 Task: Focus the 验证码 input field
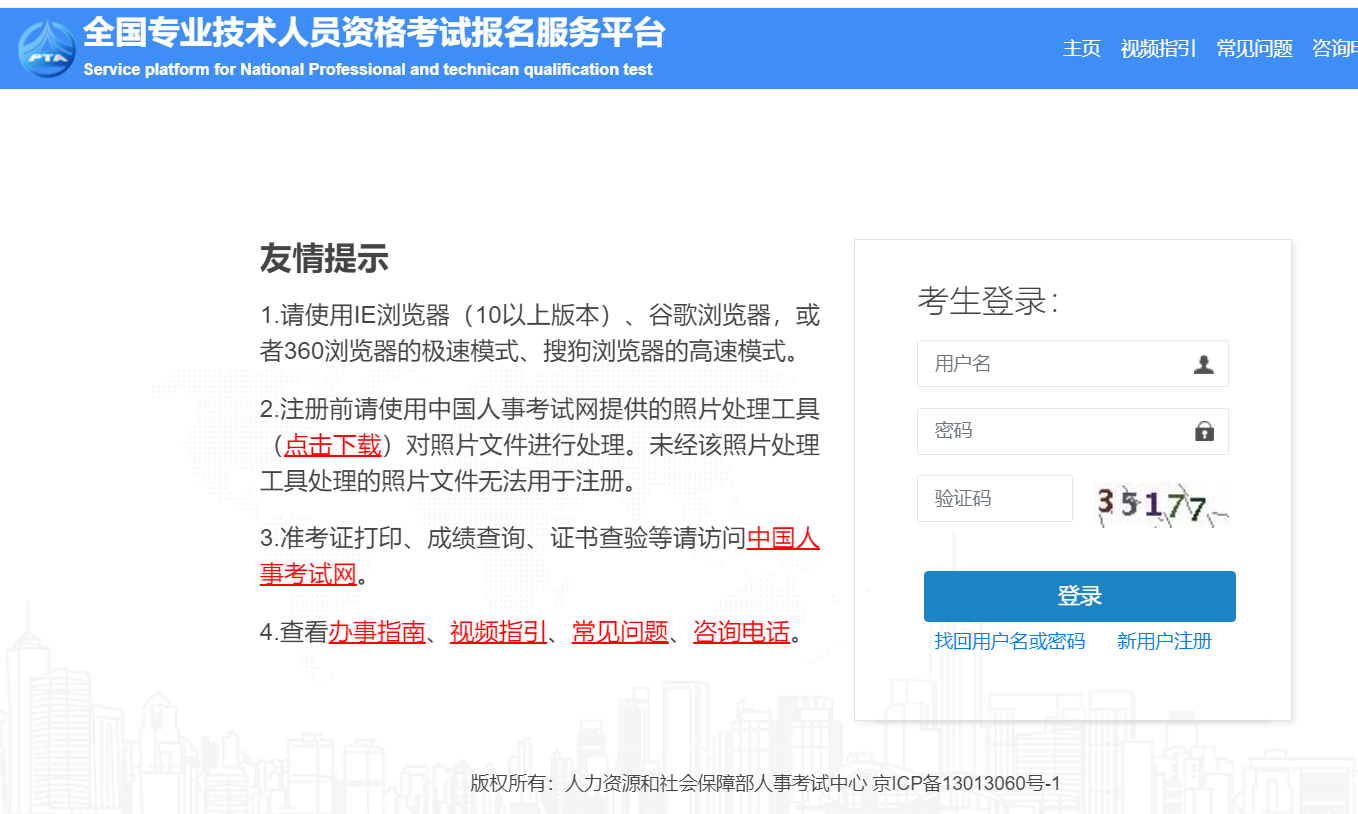(x=994, y=499)
